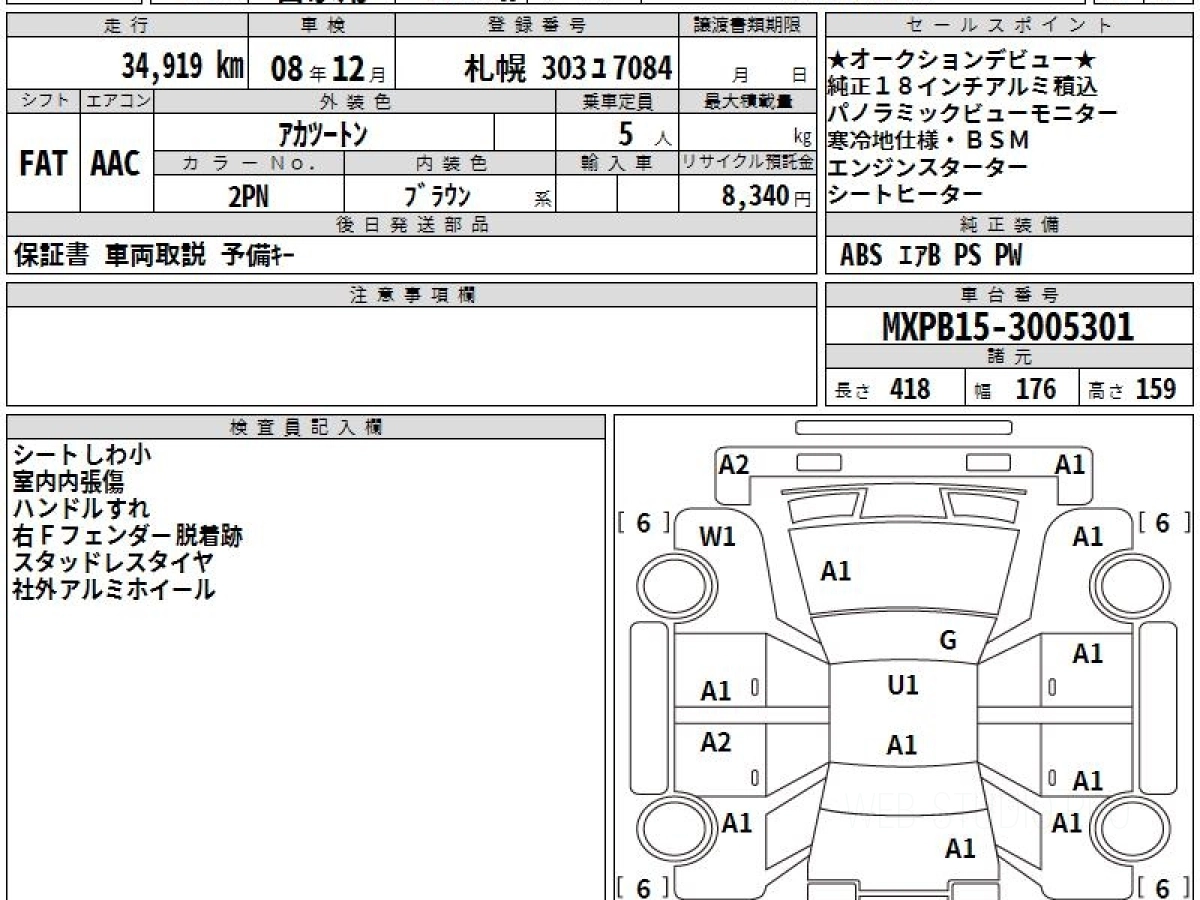Click the 注意事項欄 header
The height and width of the screenshot is (900, 1200).
click(411, 294)
